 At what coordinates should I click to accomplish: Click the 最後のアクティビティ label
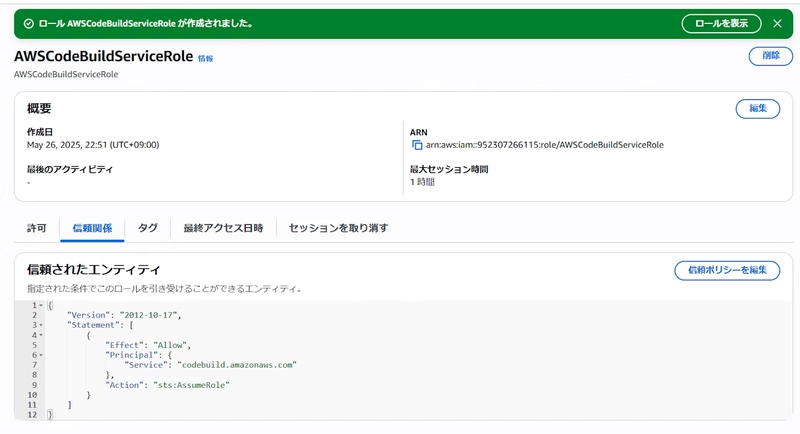pos(70,169)
